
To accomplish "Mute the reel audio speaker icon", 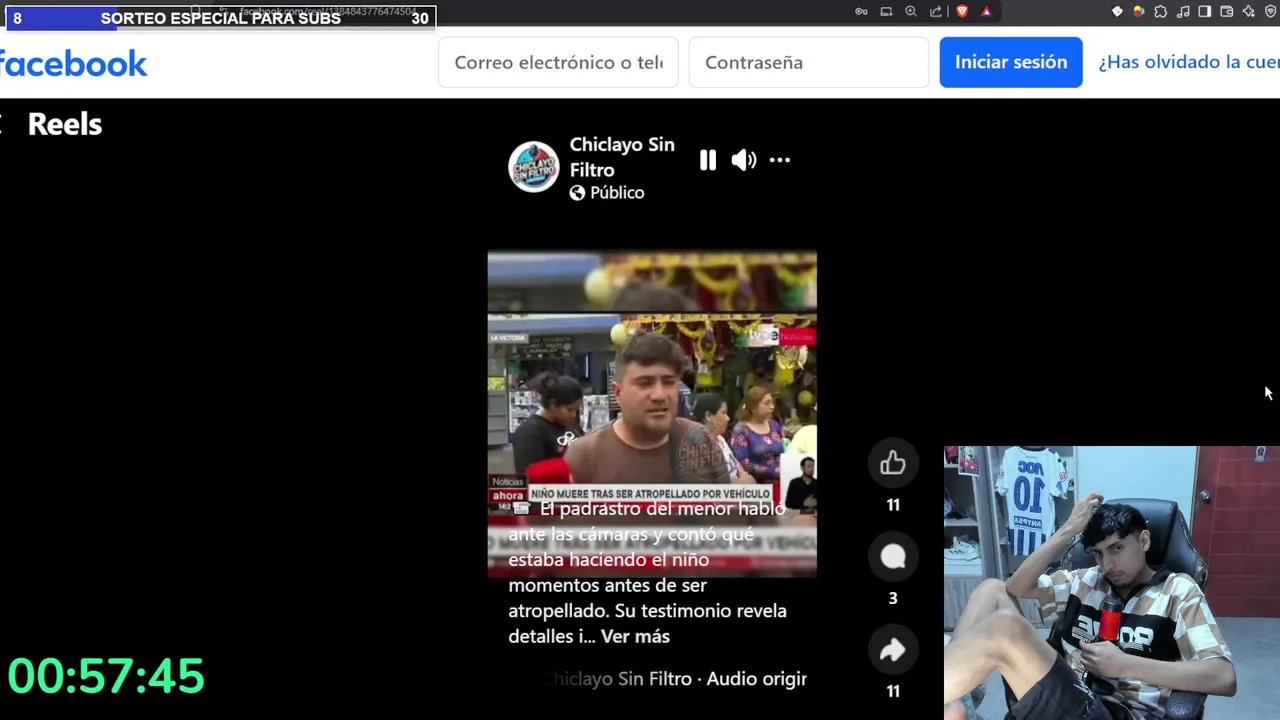I will point(743,160).
